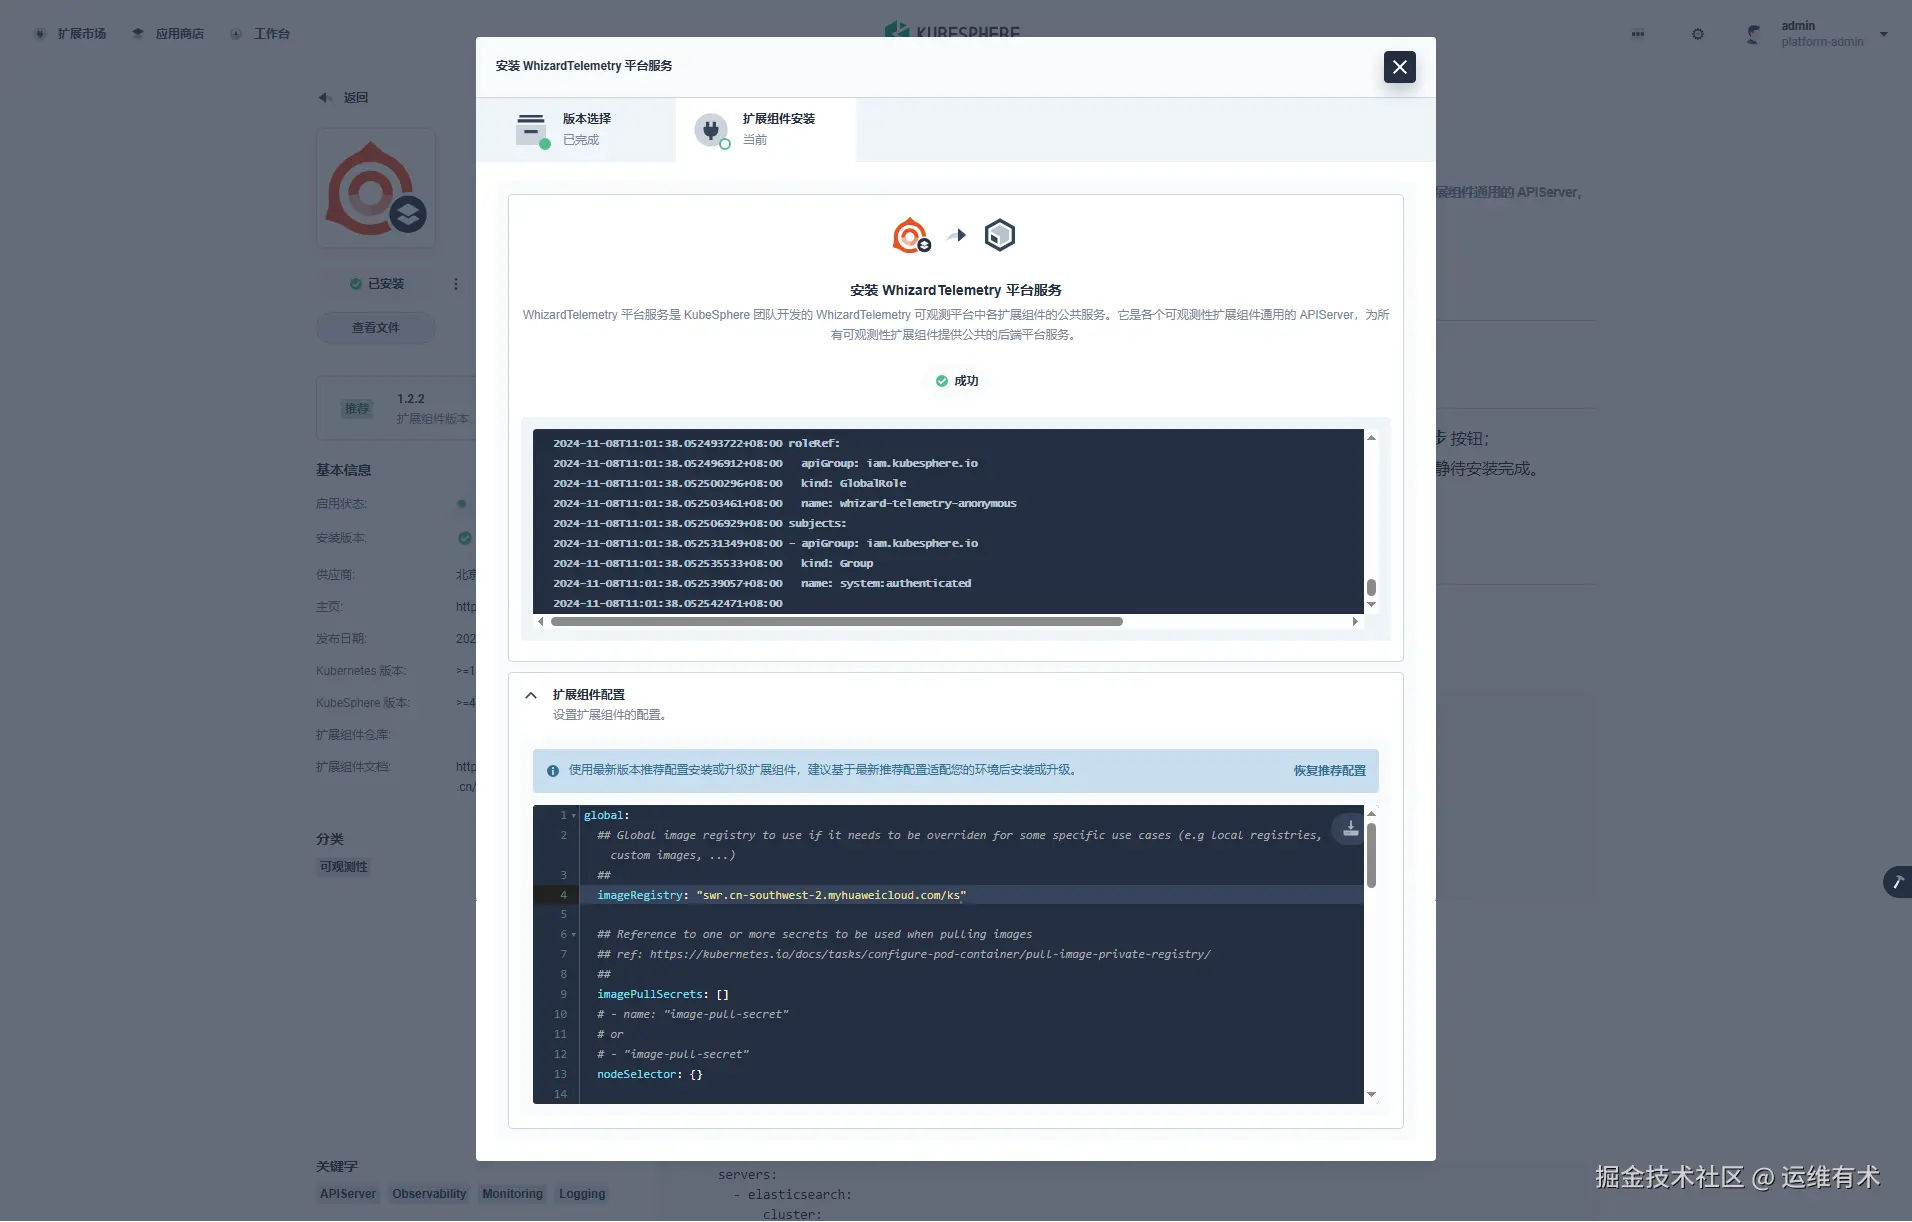
Task: Click the 已安装 status button
Action: (377, 284)
